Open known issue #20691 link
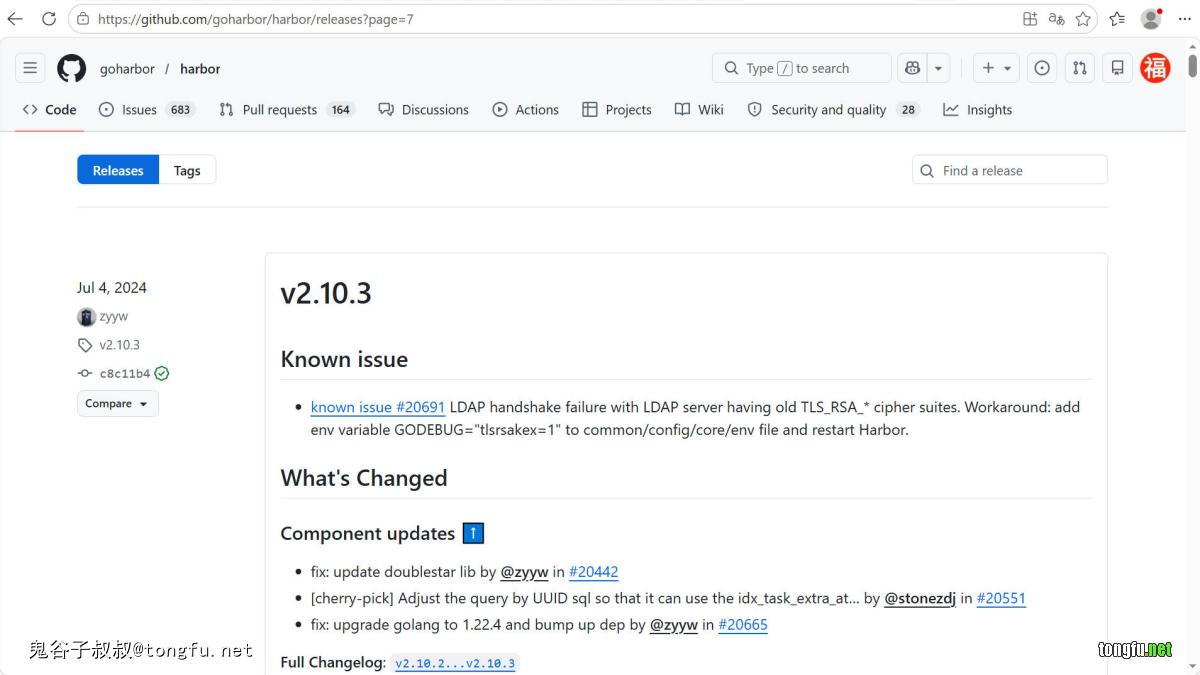The height and width of the screenshot is (675, 1200). (378, 407)
